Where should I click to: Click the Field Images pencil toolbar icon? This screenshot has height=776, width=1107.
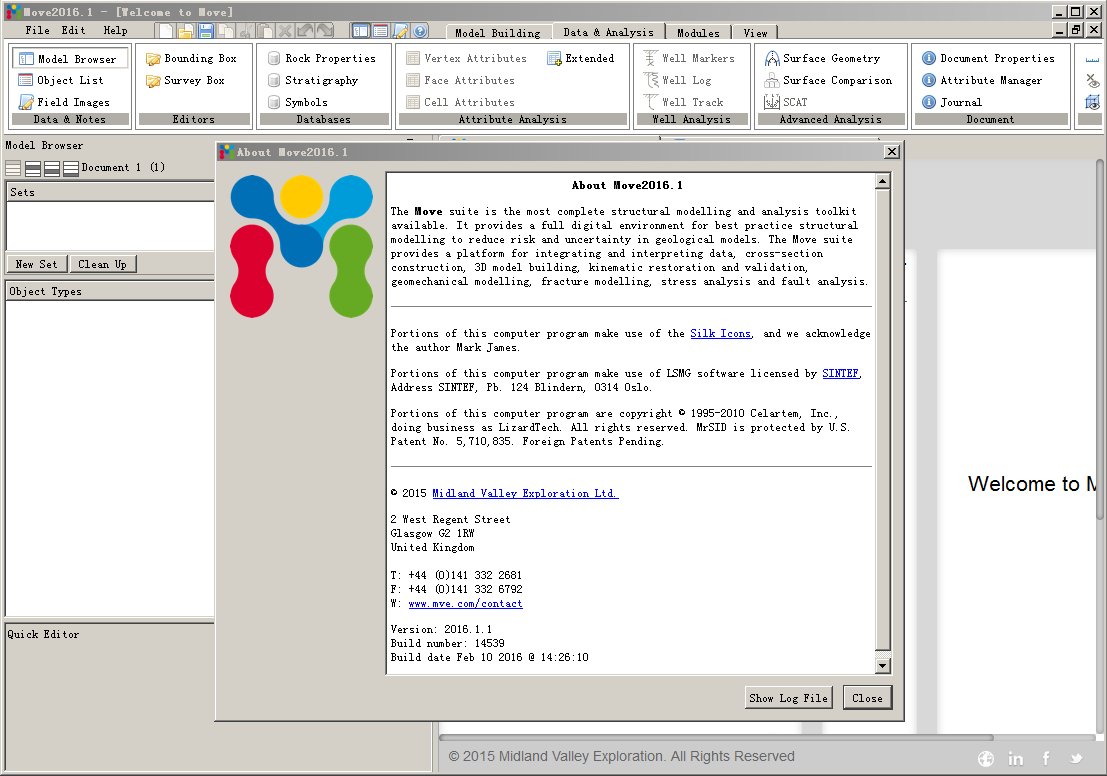(400, 31)
